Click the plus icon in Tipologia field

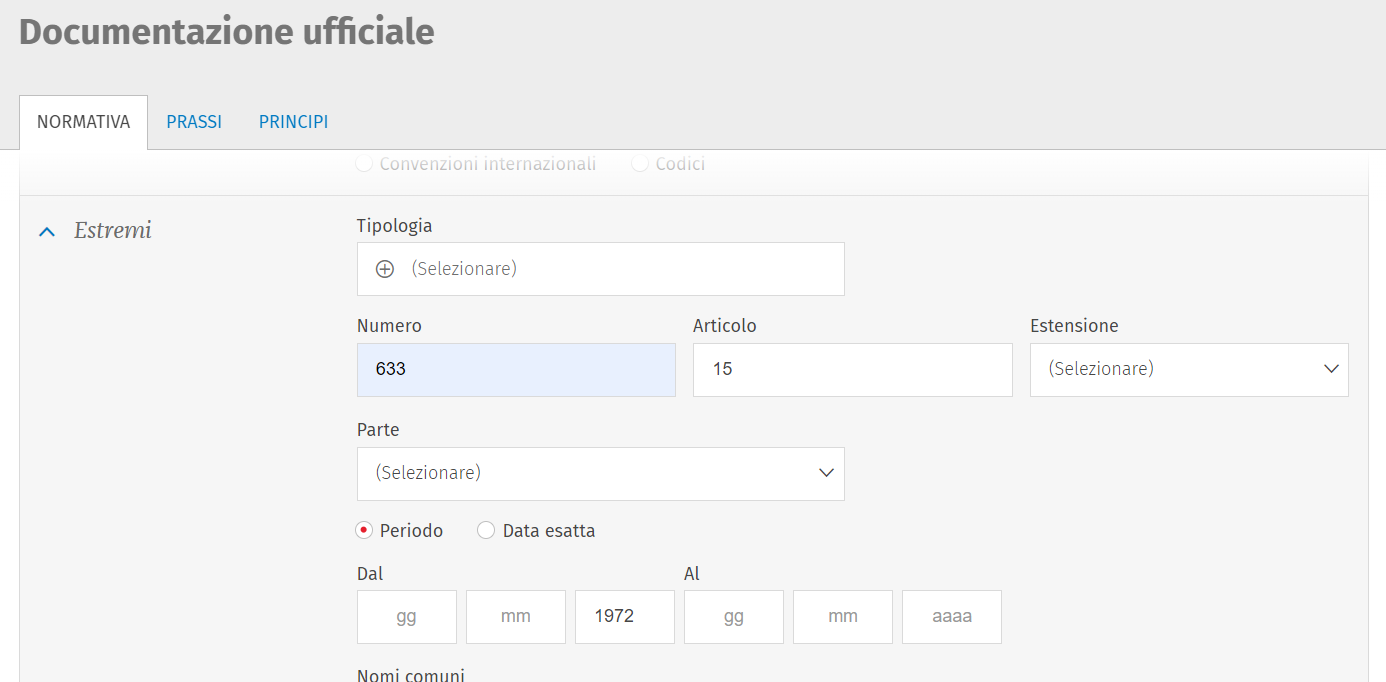[385, 269]
